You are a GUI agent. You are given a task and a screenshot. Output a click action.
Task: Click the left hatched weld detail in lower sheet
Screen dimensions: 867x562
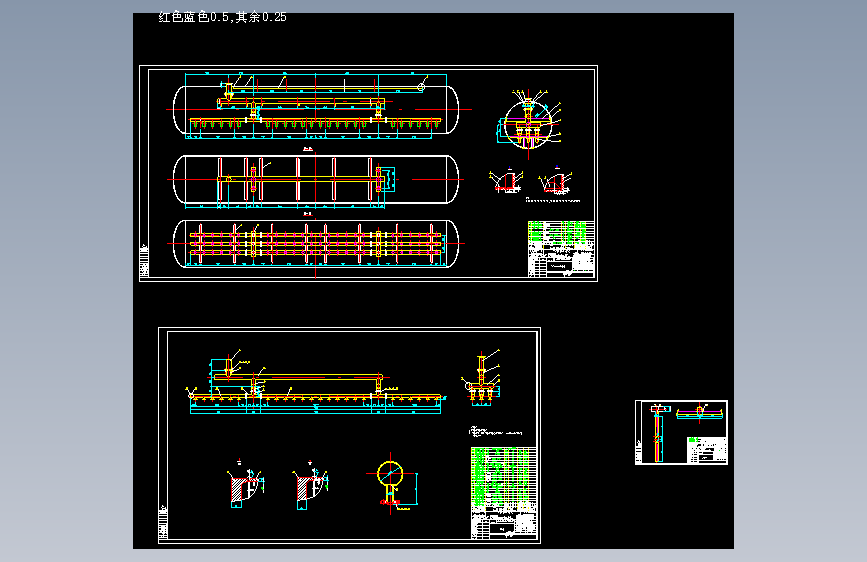click(x=246, y=485)
